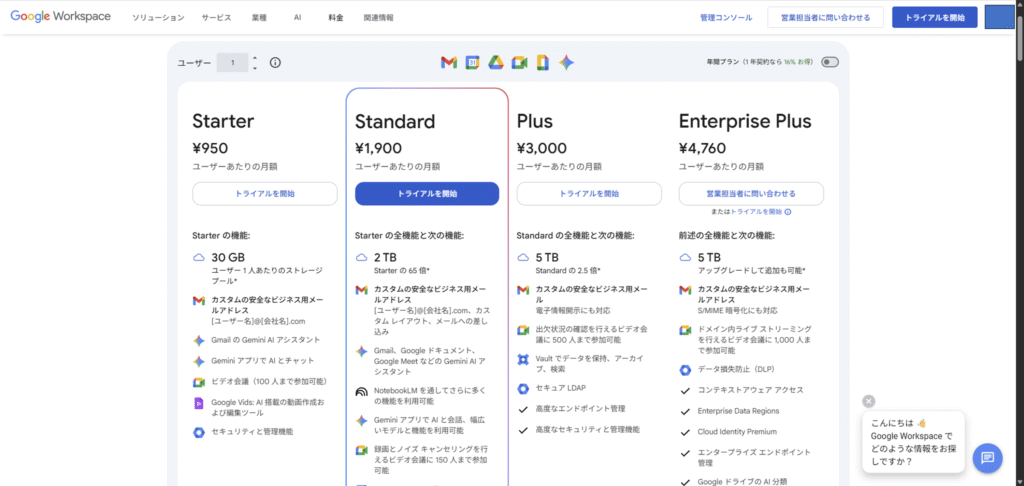Toggle the 年間プラン annual billing switch

[830, 62]
